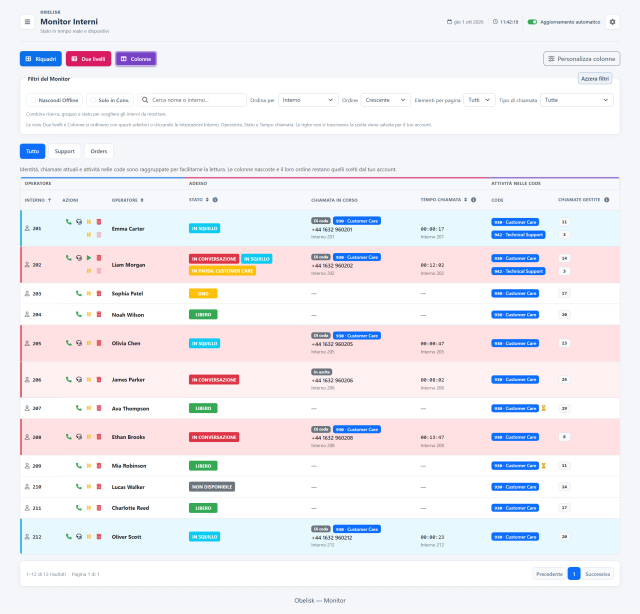Open the hamburger menu beside Monitor Interni

[27, 22]
